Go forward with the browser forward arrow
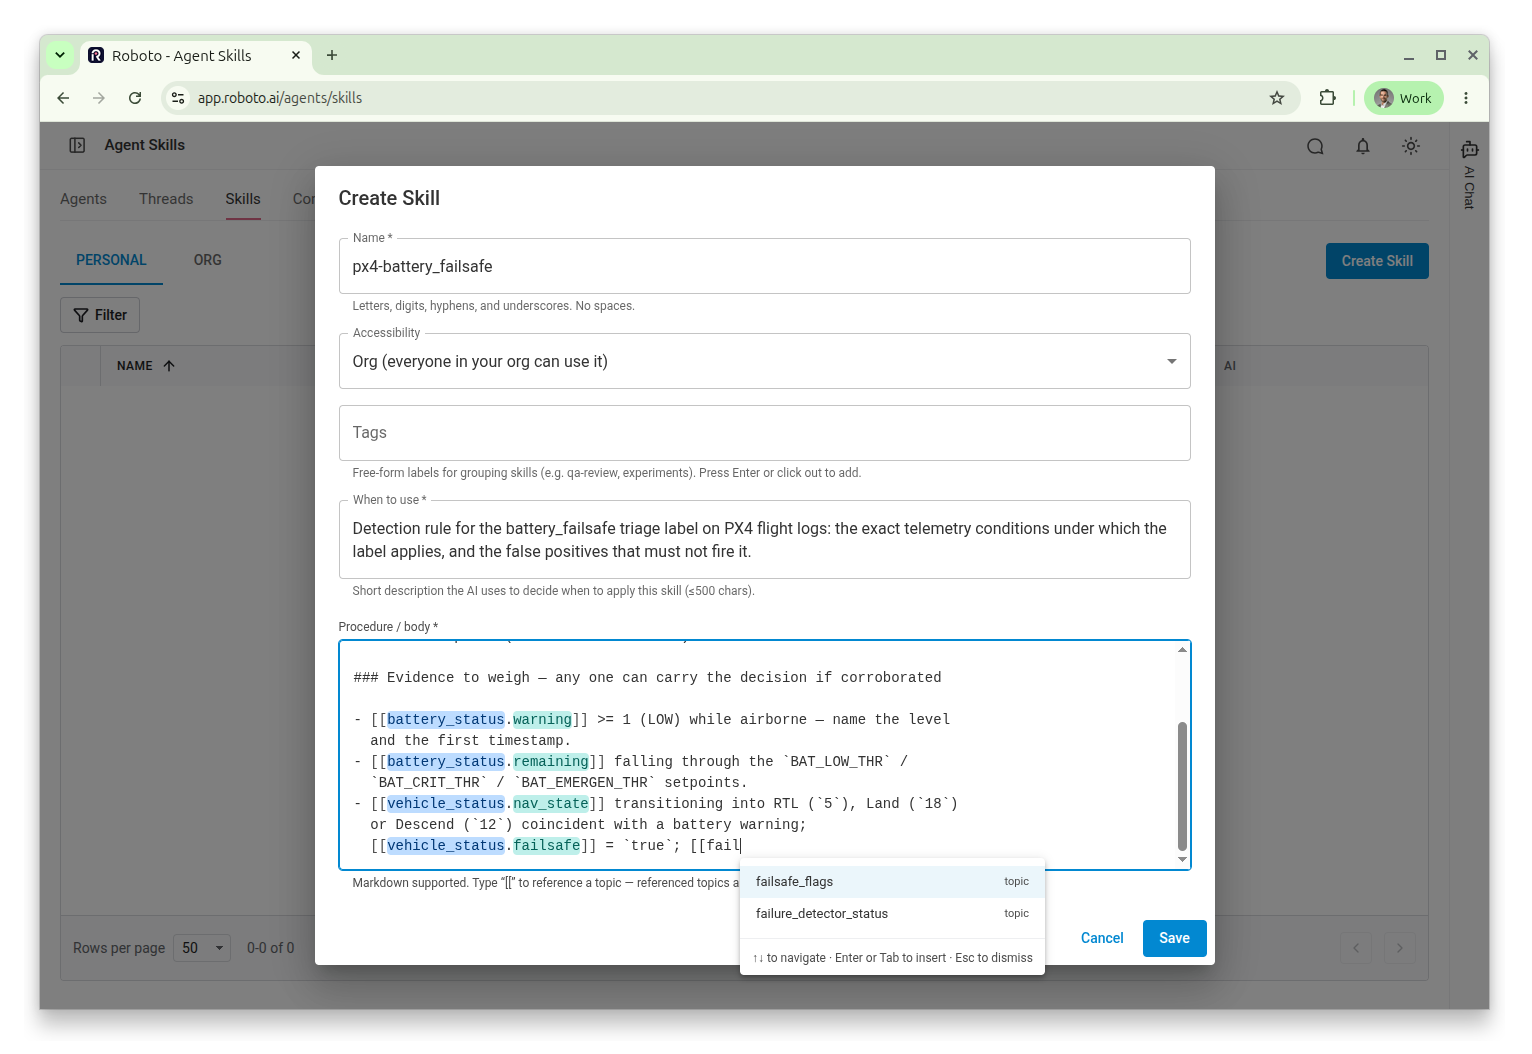This screenshot has height=1054, width=1532. tap(99, 98)
